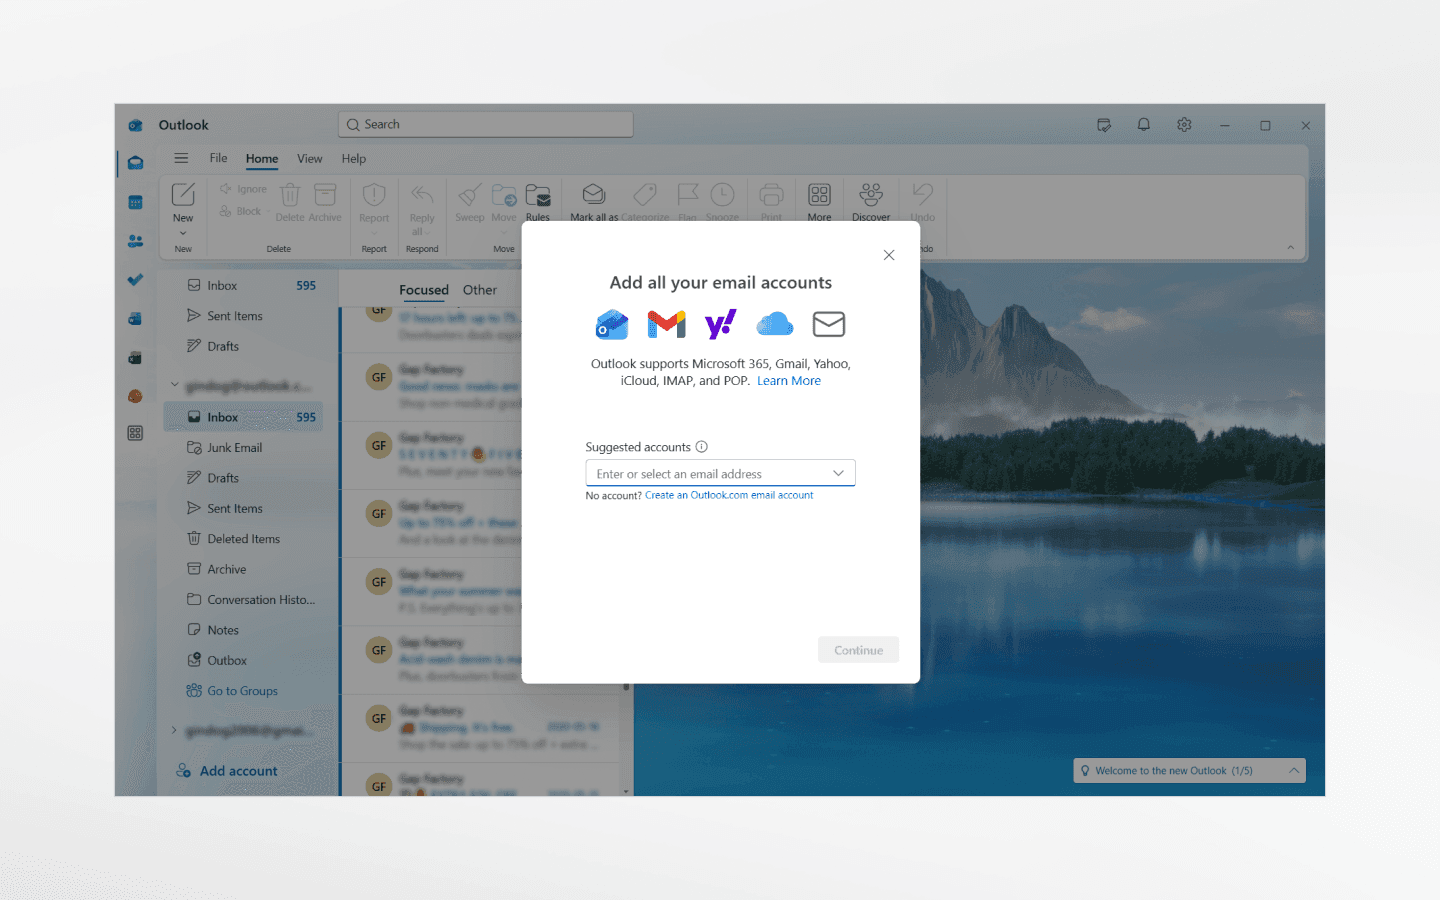Toggle the folder pane with the hamburger icon
Screen dimensions: 1440x900
[x=181, y=158]
